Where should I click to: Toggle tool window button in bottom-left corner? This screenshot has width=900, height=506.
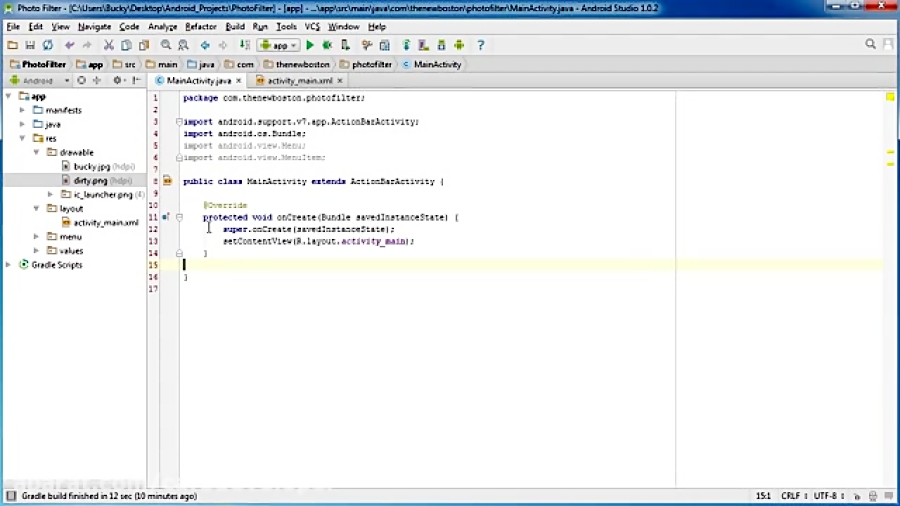click(x=10, y=496)
